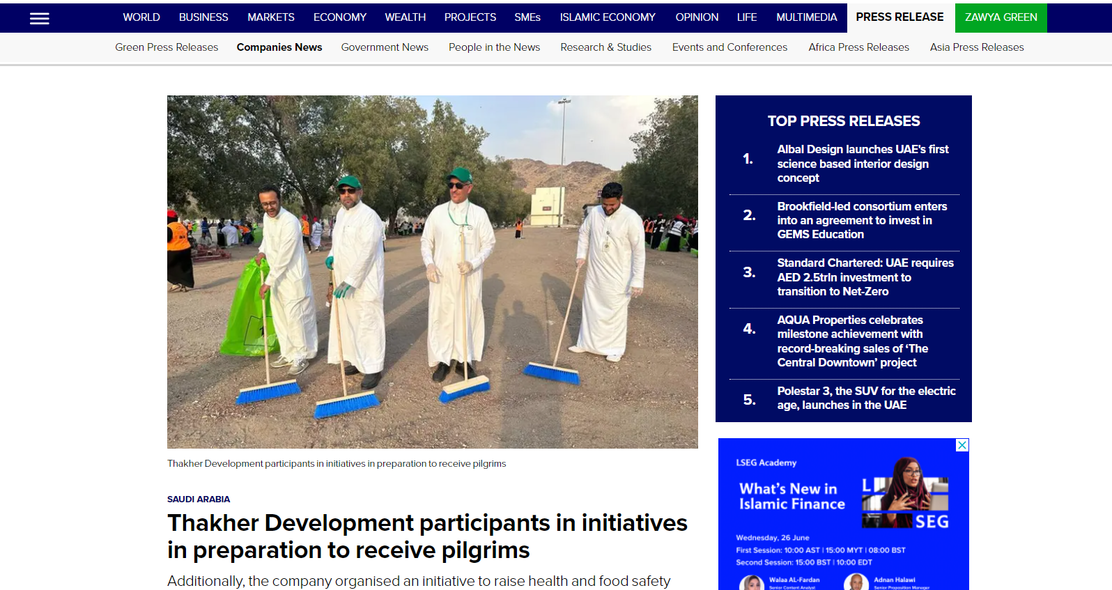
Task: Click the TOP PRESS RELEASES heading
Action: 843,121
